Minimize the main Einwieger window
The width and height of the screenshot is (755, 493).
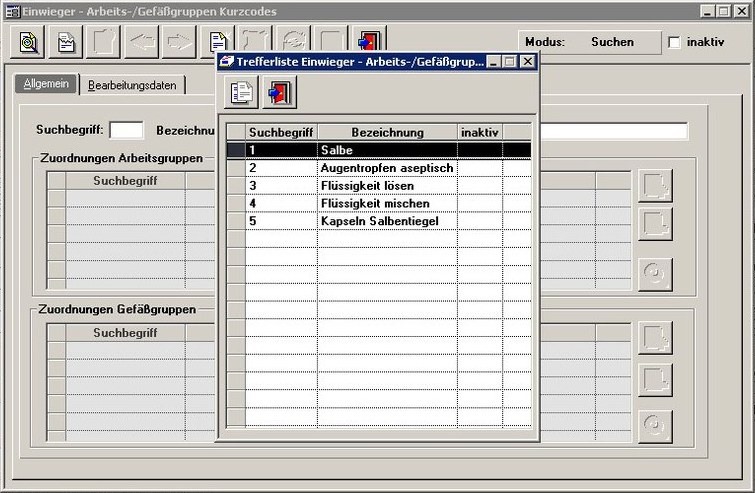pyautogui.click(x=706, y=11)
